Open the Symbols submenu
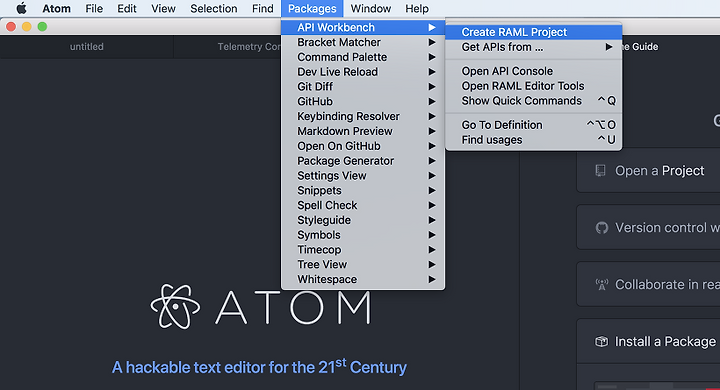720x390 pixels. coord(363,235)
